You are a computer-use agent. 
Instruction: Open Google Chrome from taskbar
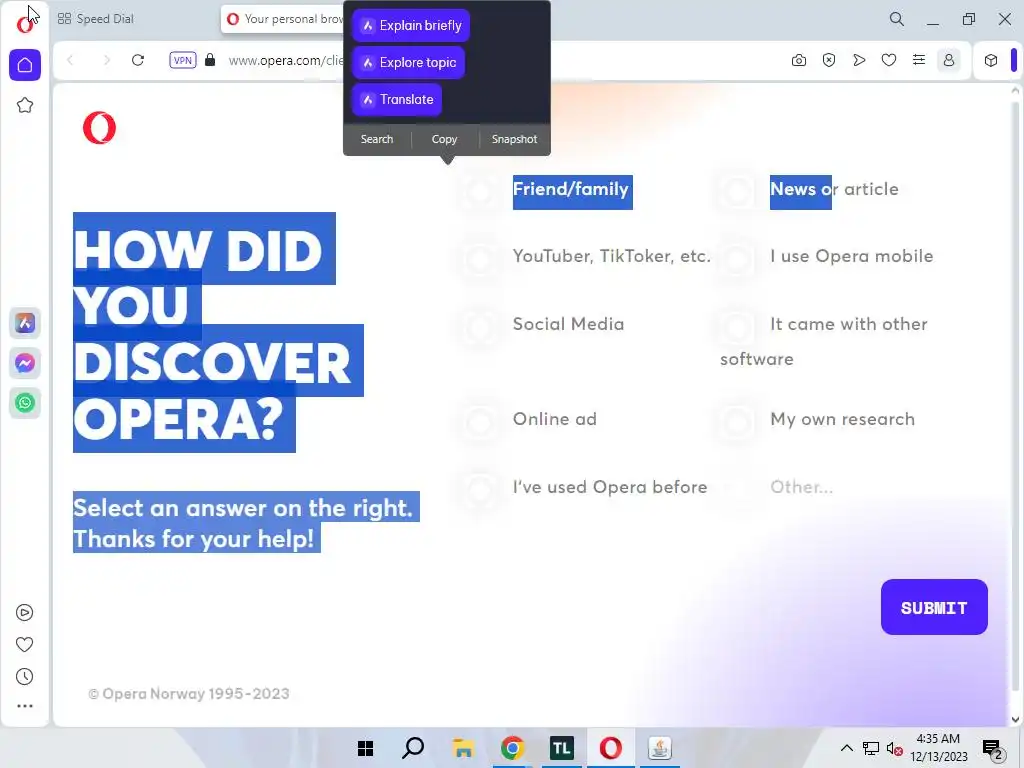[x=513, y=748]
